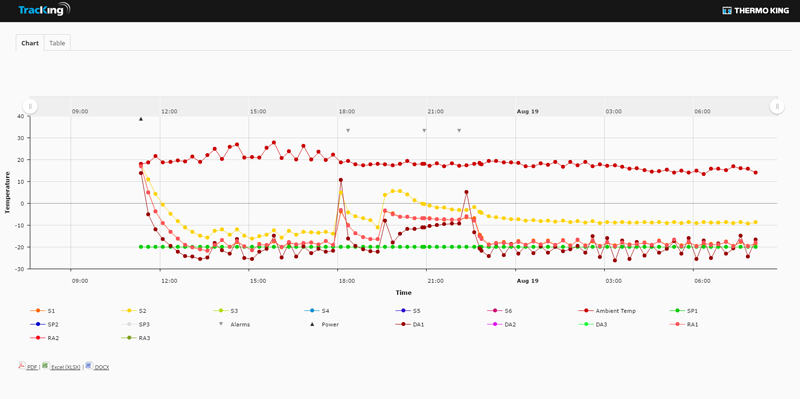Toggle DA2 series in legend
Viewport: 800px width, 399px height.
pos(502,325)
